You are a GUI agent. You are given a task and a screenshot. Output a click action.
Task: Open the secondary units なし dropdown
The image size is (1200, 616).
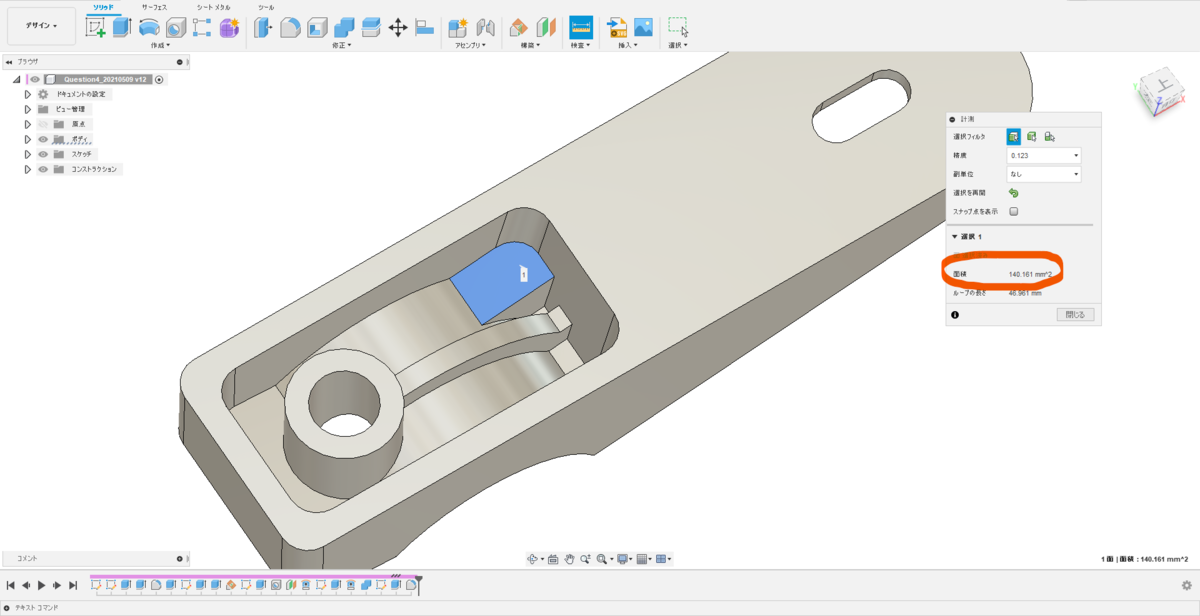1044,174
